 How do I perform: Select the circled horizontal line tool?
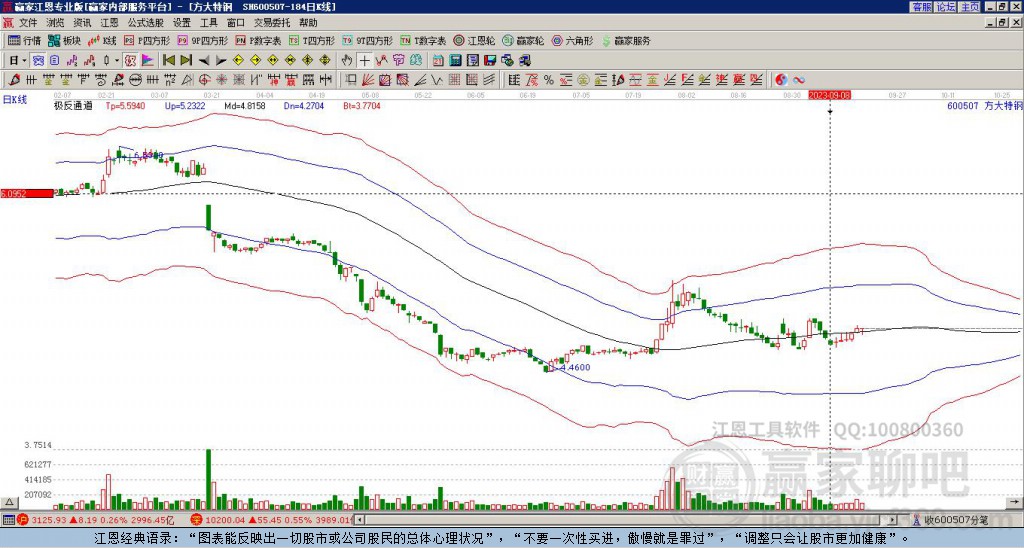[135, 80]
